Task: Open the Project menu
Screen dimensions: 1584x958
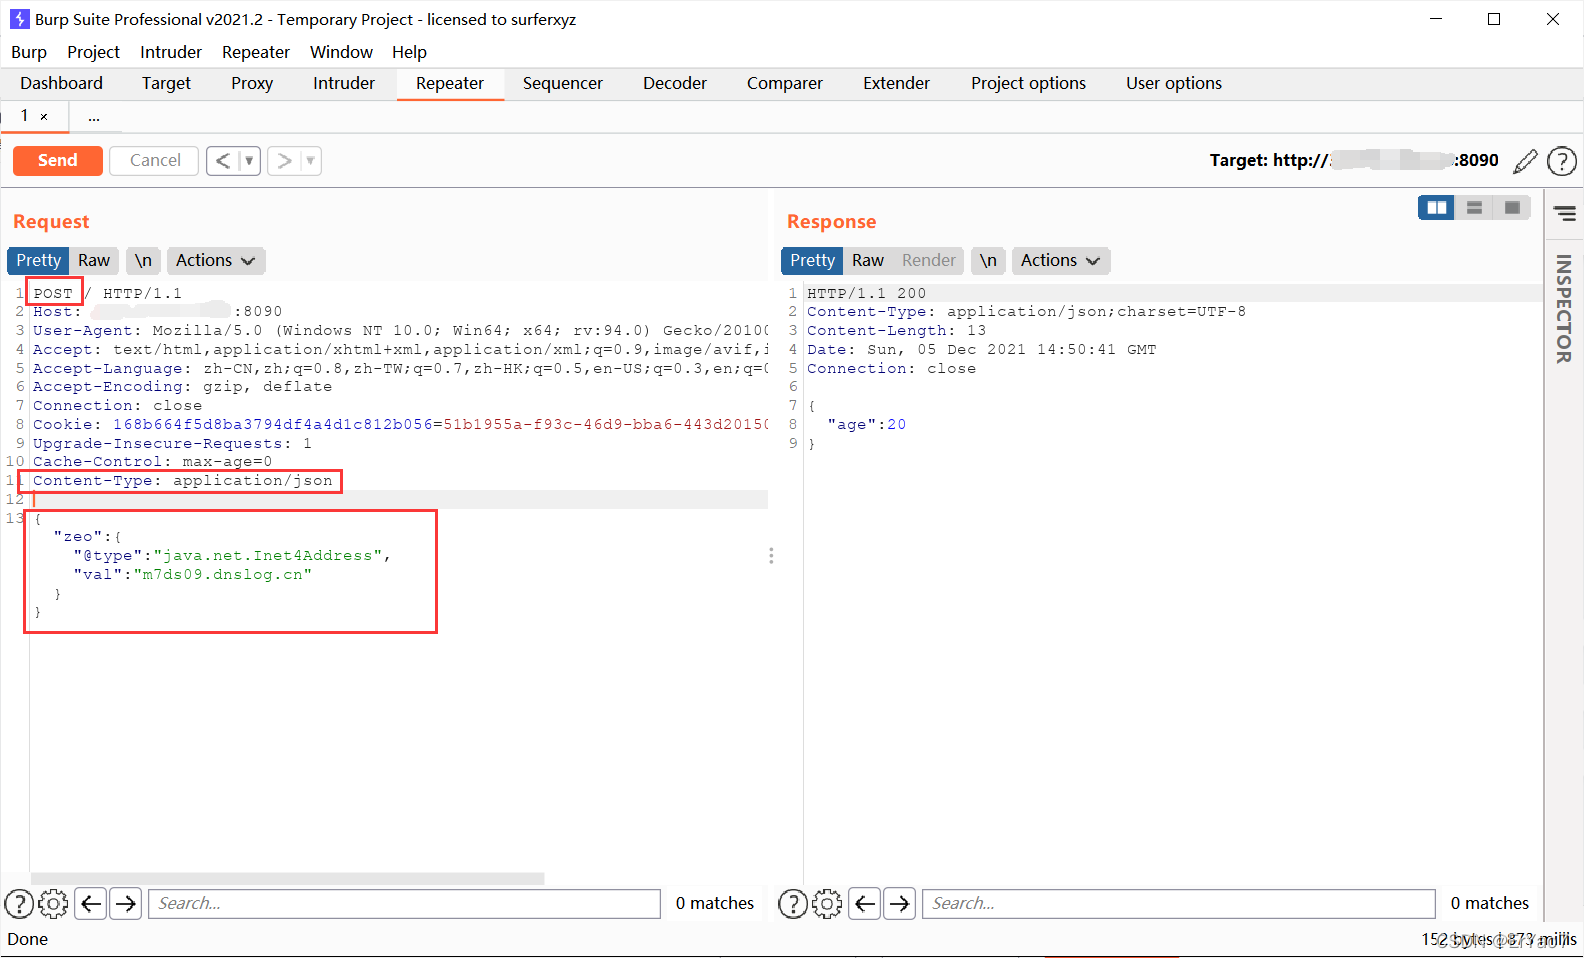Action: point(93,52)
